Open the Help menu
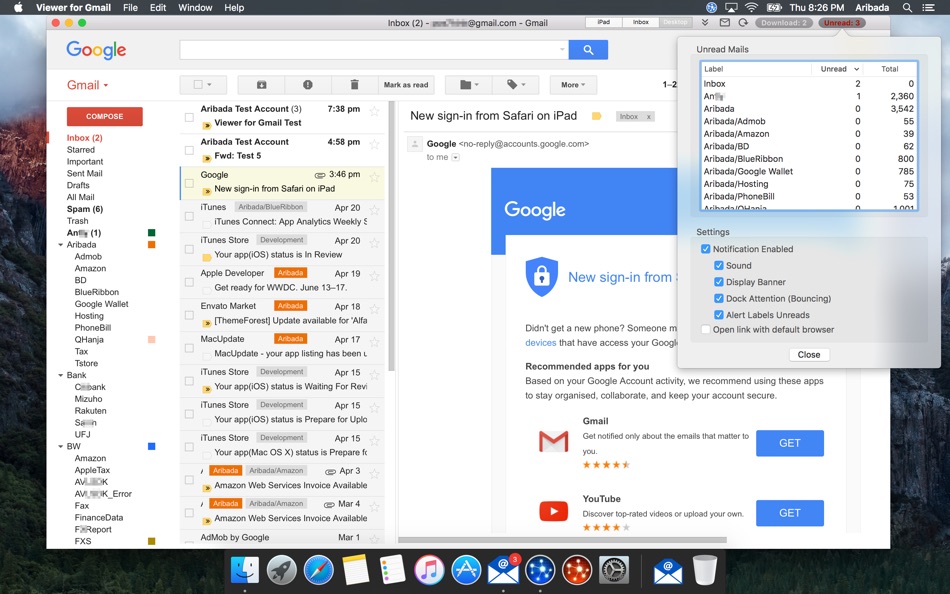The height and width of the screenshot is (594, 950). [x=234, y=8]
